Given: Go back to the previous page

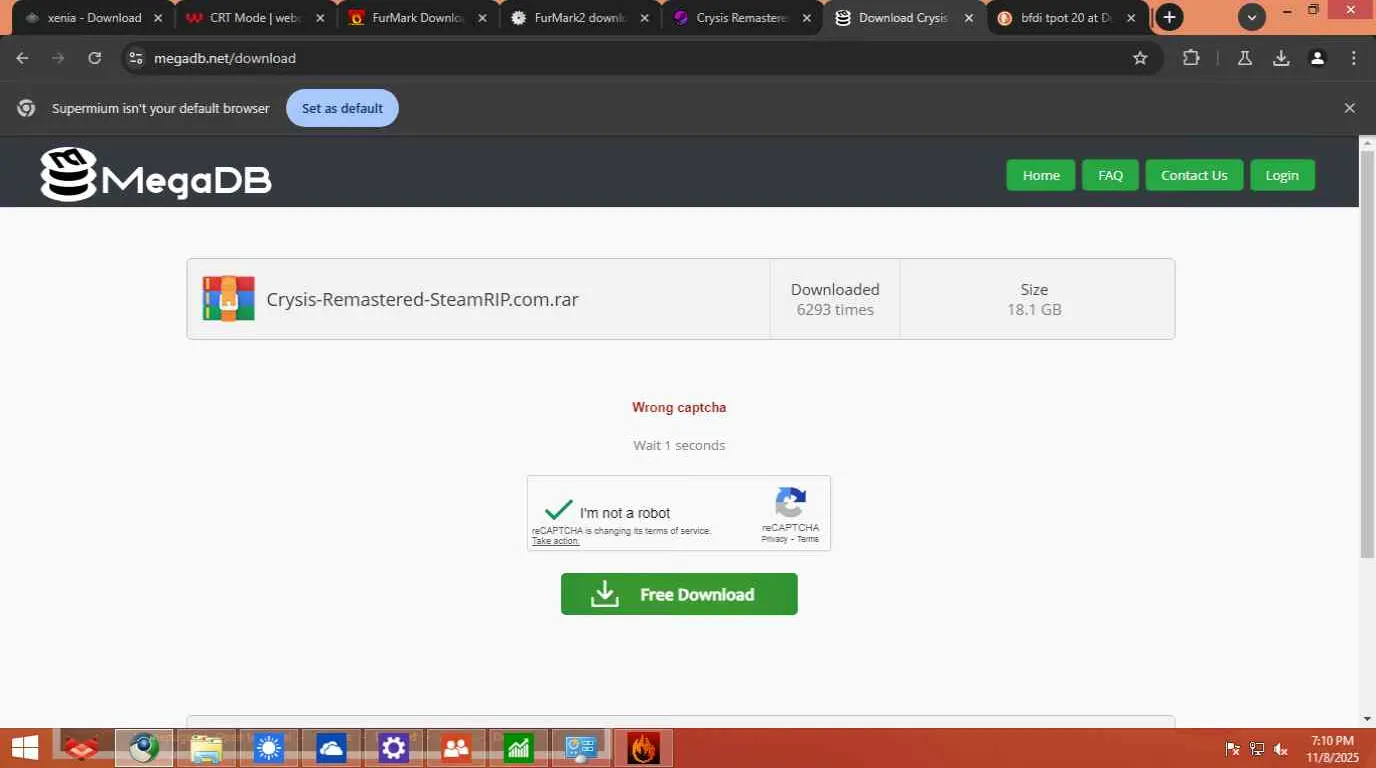Looking at the screenshot, I should click(22, 58).
